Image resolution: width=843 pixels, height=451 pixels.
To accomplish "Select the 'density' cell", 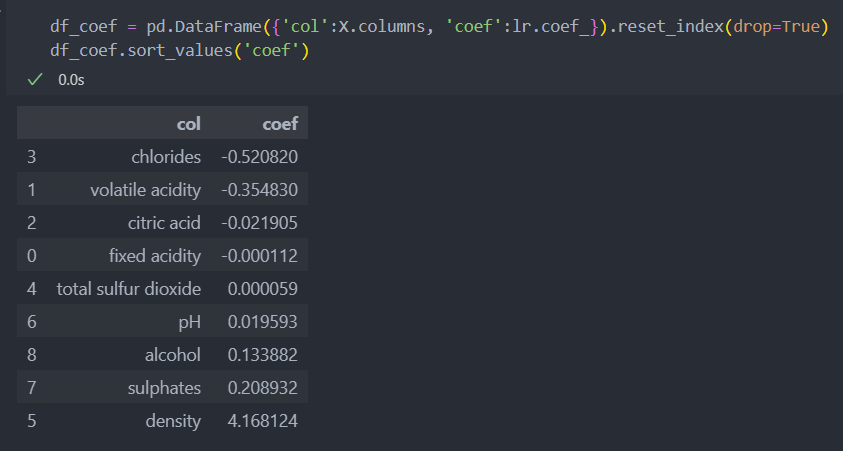I will point(173,421).
